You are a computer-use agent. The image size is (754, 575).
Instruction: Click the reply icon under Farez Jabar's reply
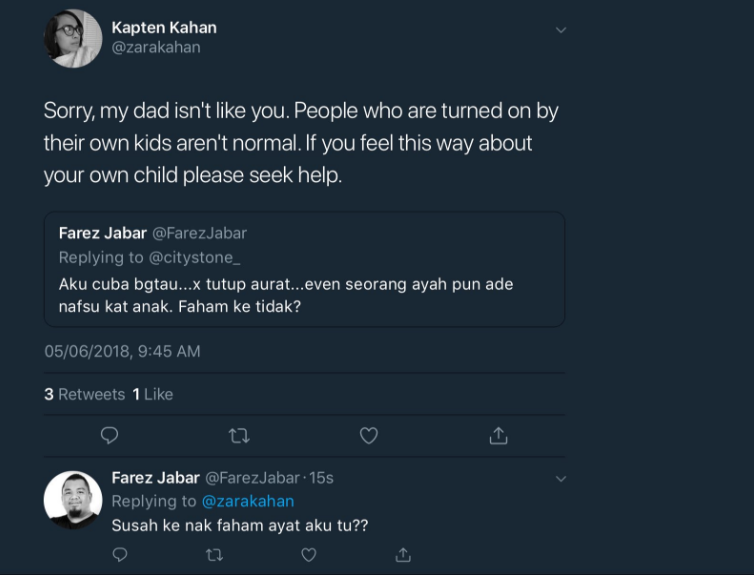[120, 554]
